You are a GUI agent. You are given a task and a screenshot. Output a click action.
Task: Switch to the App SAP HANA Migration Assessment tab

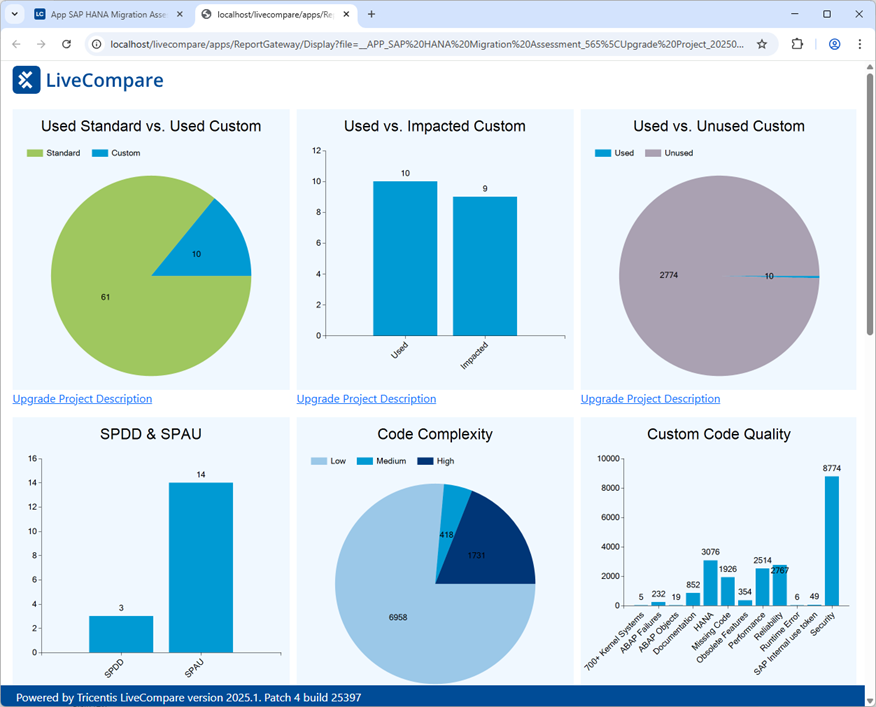click(100, 14)
